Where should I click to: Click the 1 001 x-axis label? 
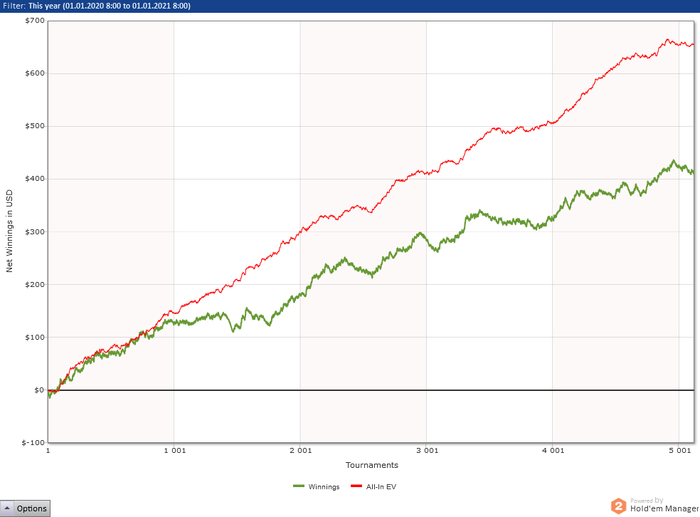click(x=175, y=450)
